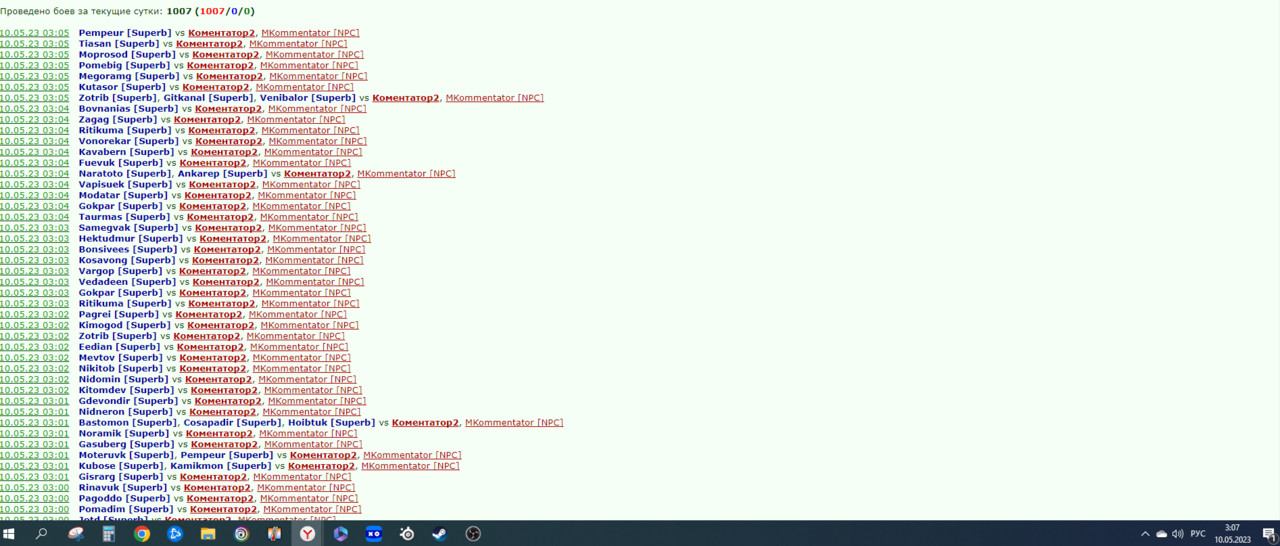Screen dimensions: 1280x546
Task: Click MKommentator [NPC] in the Naratoto, Ankarep row
Action: (406, 174)
